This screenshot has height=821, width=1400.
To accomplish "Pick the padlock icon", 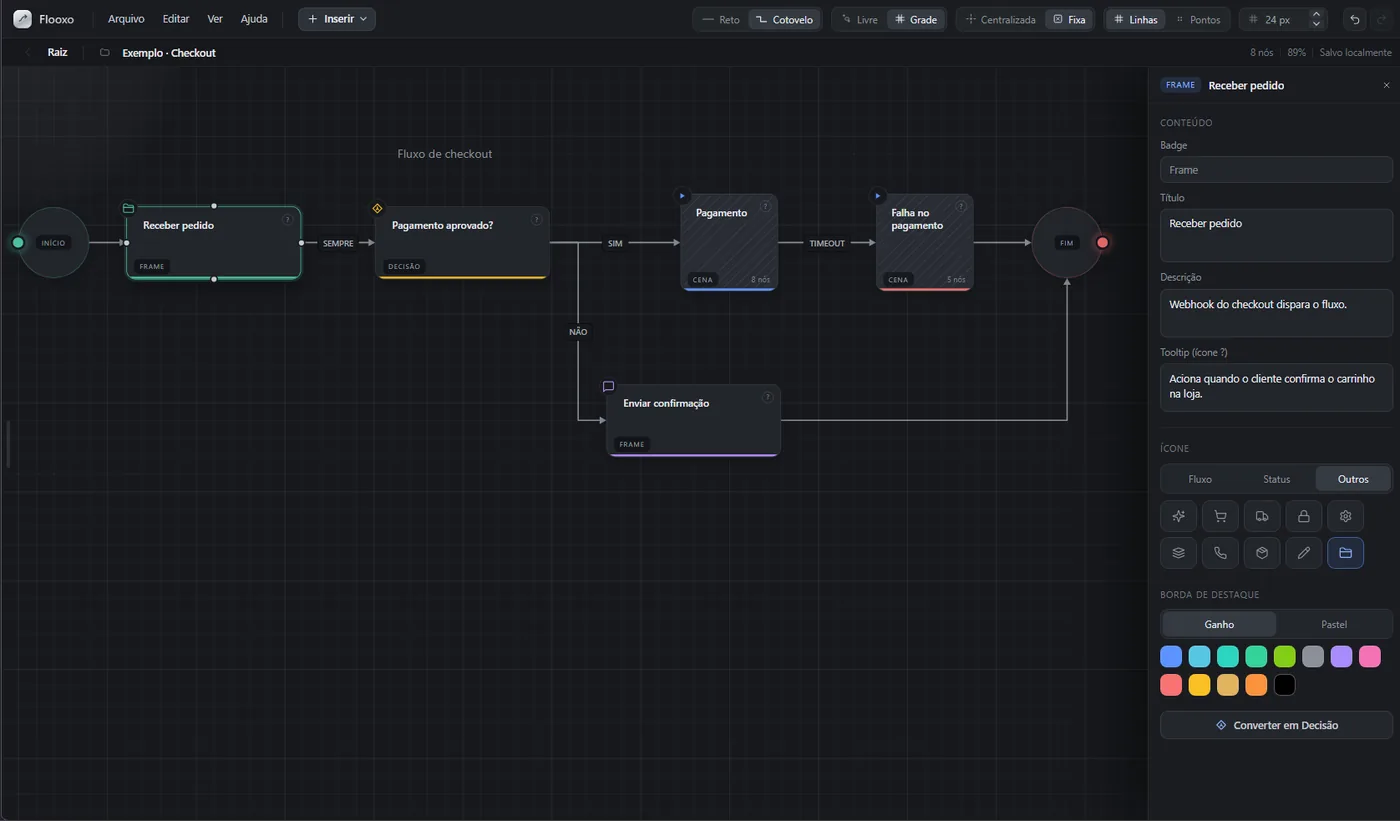I will [x=1304, y=516].
